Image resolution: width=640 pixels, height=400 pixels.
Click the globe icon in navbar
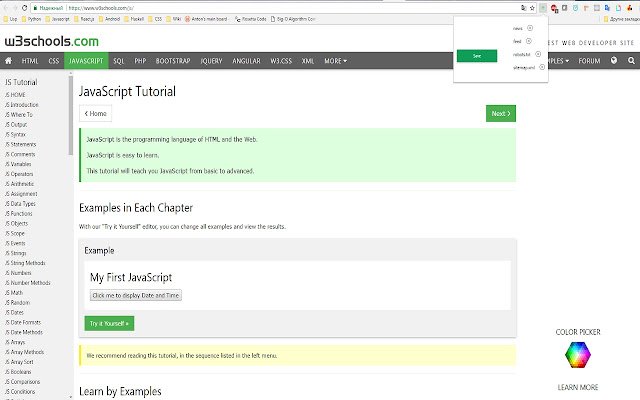pyautogui.click(x=613, y=60)
